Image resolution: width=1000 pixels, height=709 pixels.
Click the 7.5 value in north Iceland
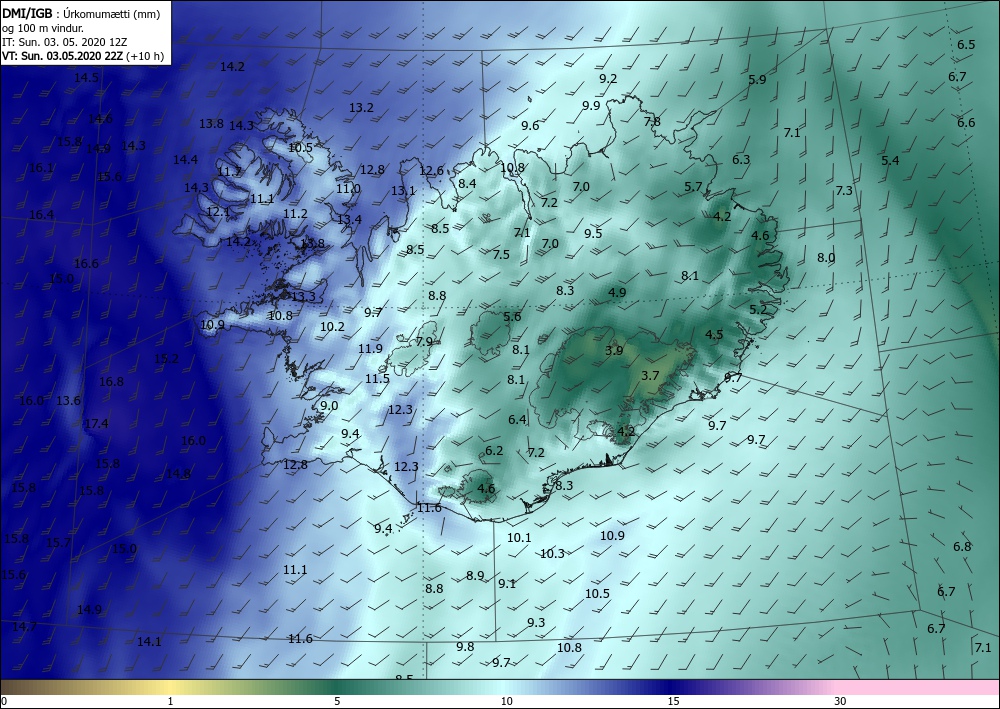click(501, 254)
